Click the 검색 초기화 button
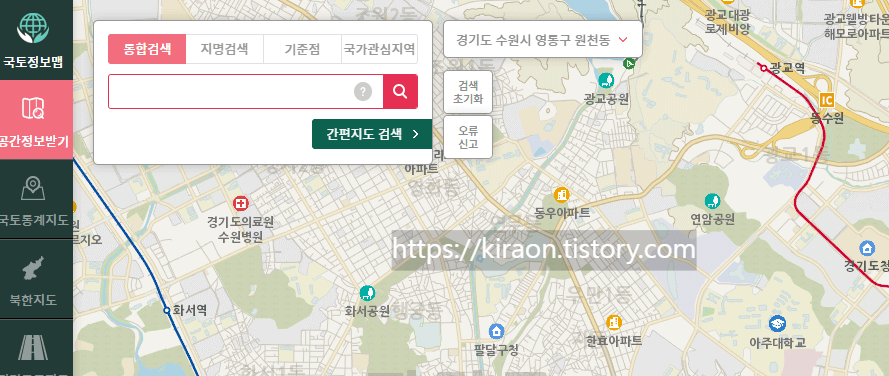Screen dimensions: 889x376 coord(468,92)
